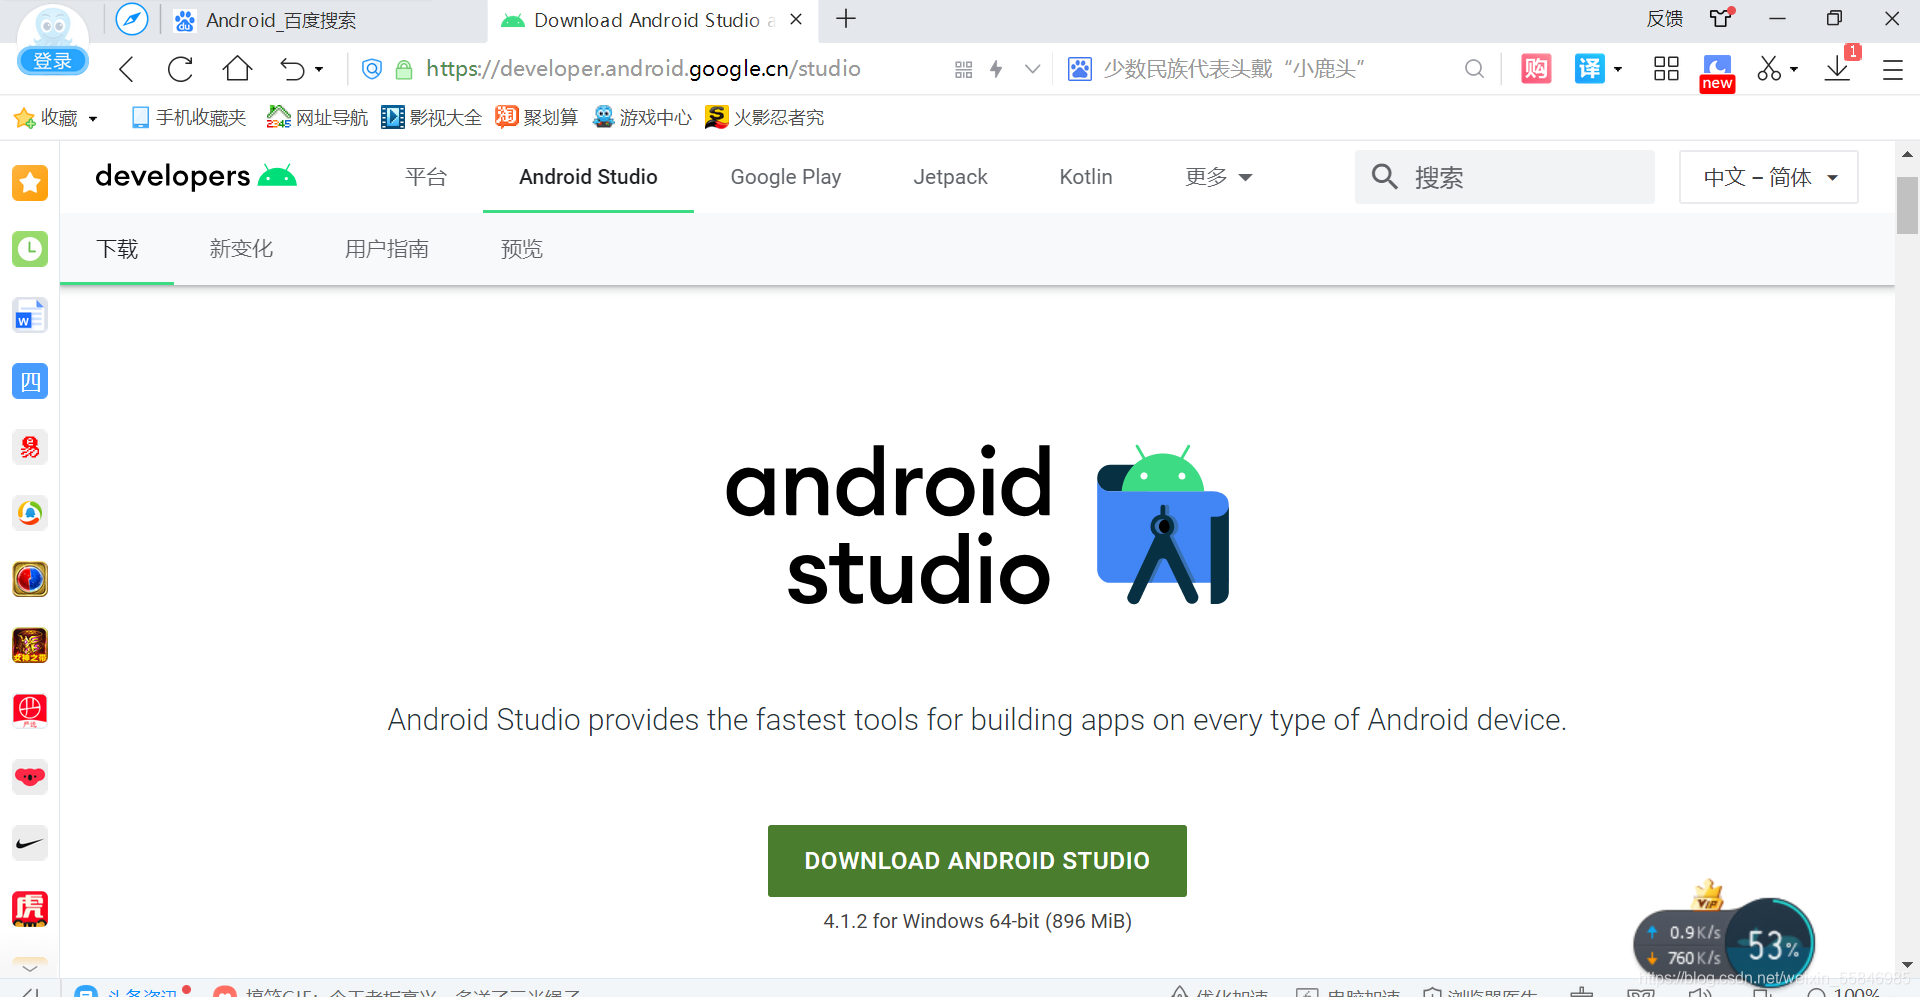Expand the address bar history chevron
Viewport: 1920px width, 997px height.
1032,69
